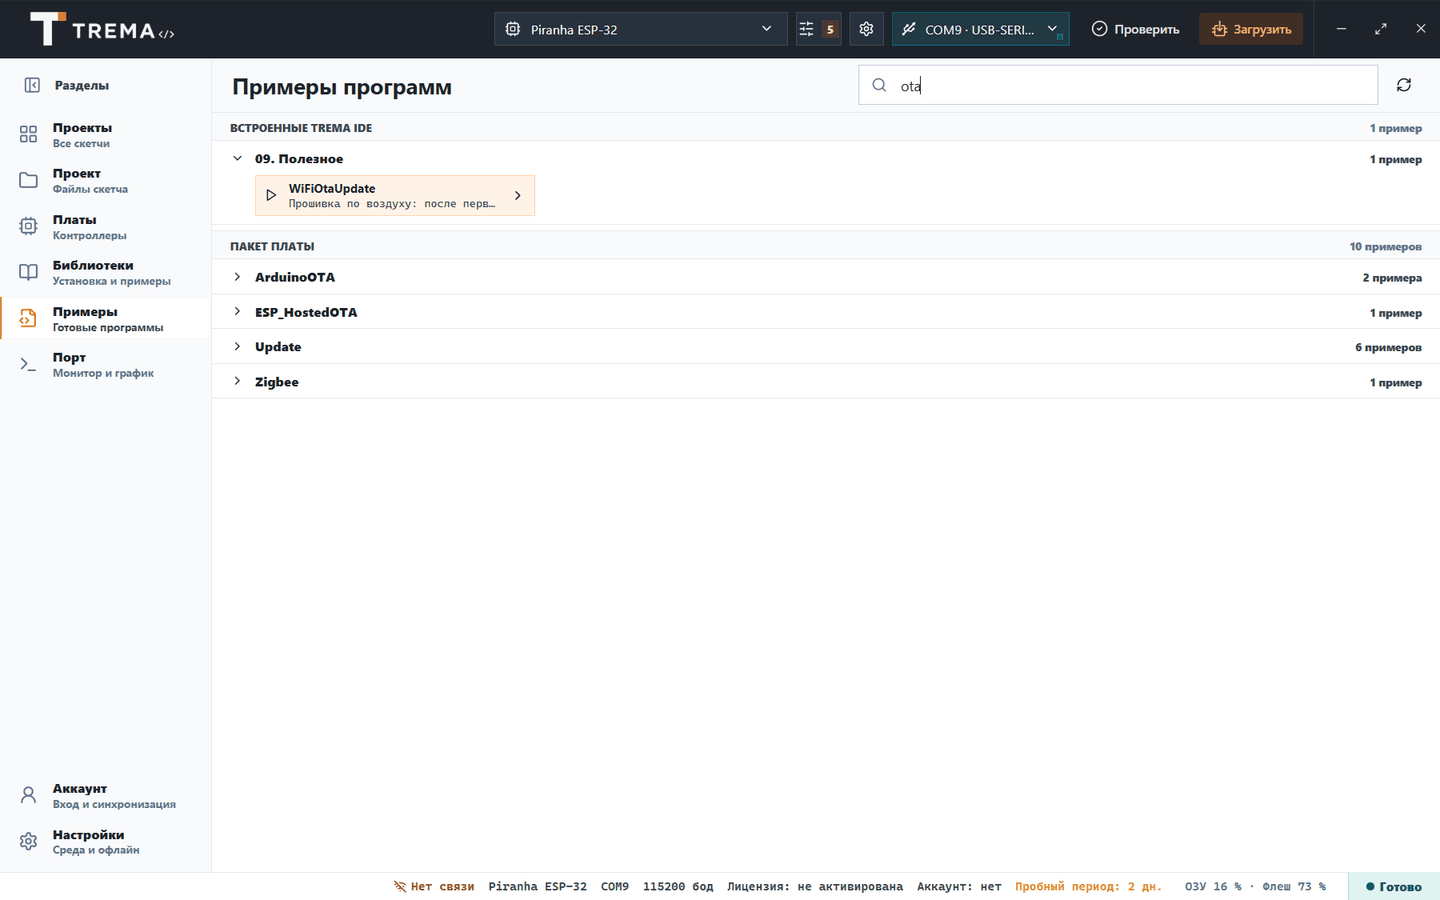The image size is (1440, 900).
Task: Click the gear settings icon in top toolbar
Action: (866, 29)
